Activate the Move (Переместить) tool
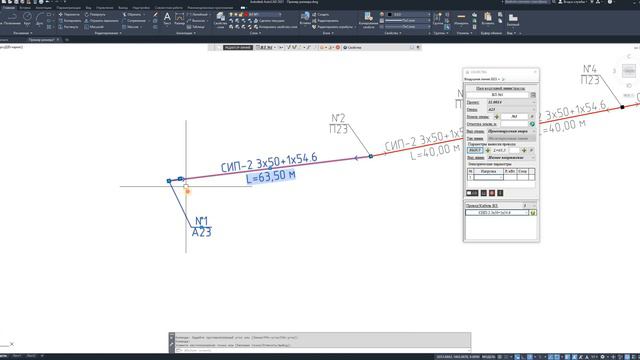Image resolution: width=640 pixels, height=360 pixels. pyautogui.click(x=69, y=14)
